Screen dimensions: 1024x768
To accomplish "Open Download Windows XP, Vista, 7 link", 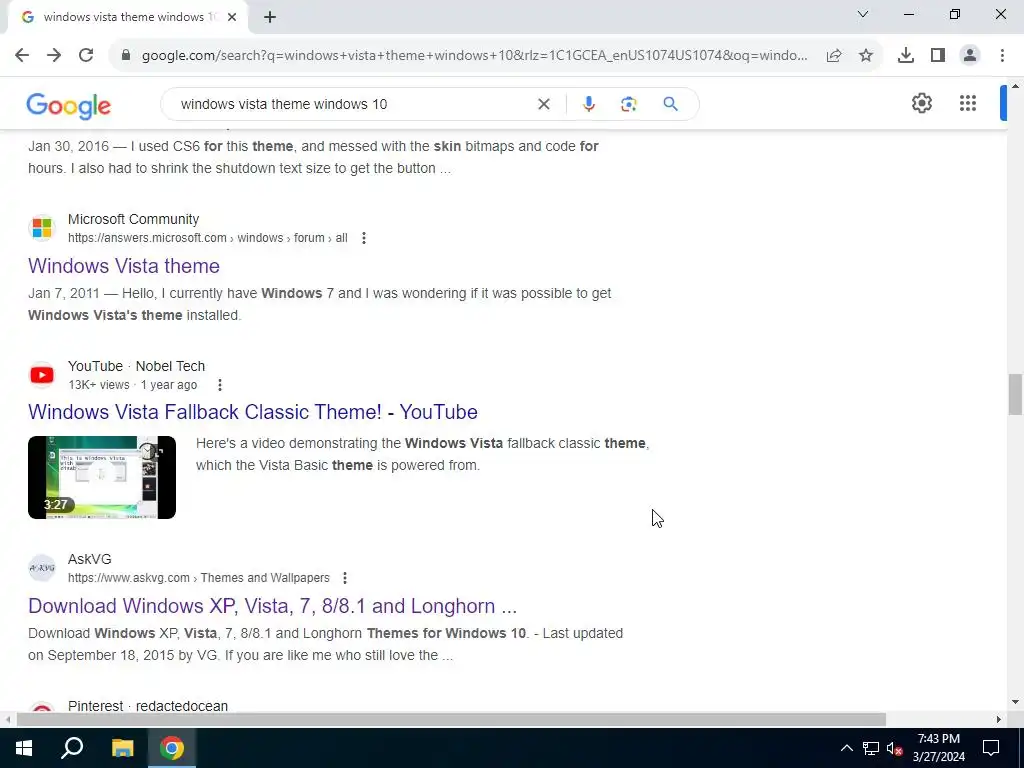I will pyautogui.click(x=272, y=606).
